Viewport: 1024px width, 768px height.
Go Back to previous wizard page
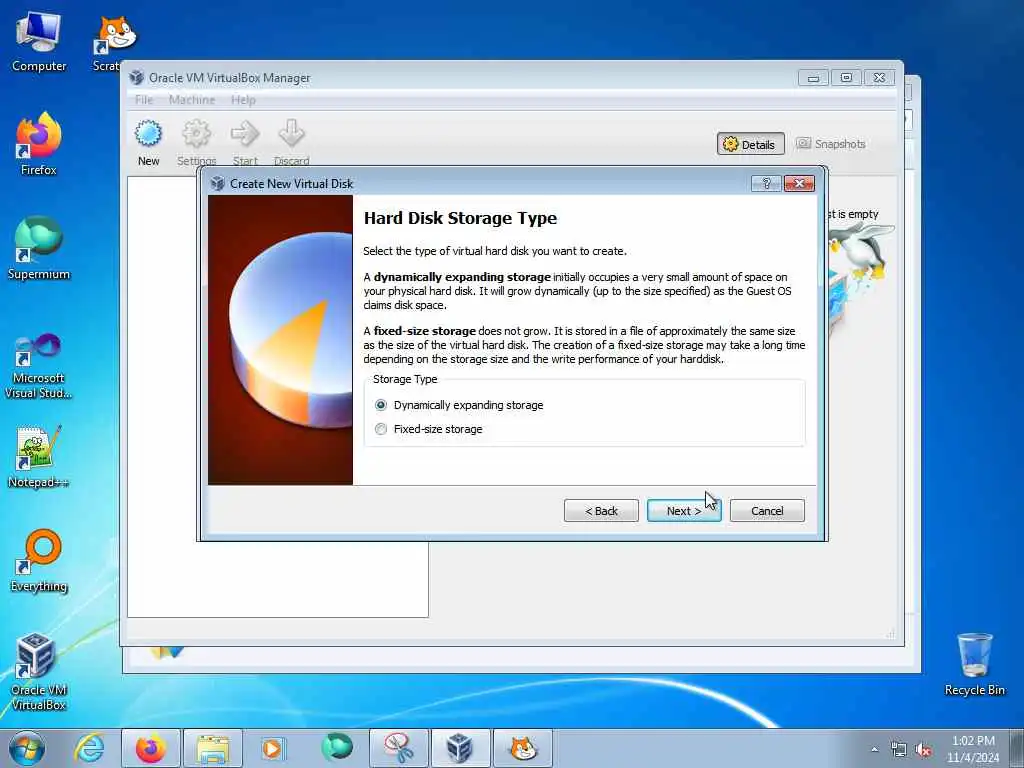(x=601, y=511)
